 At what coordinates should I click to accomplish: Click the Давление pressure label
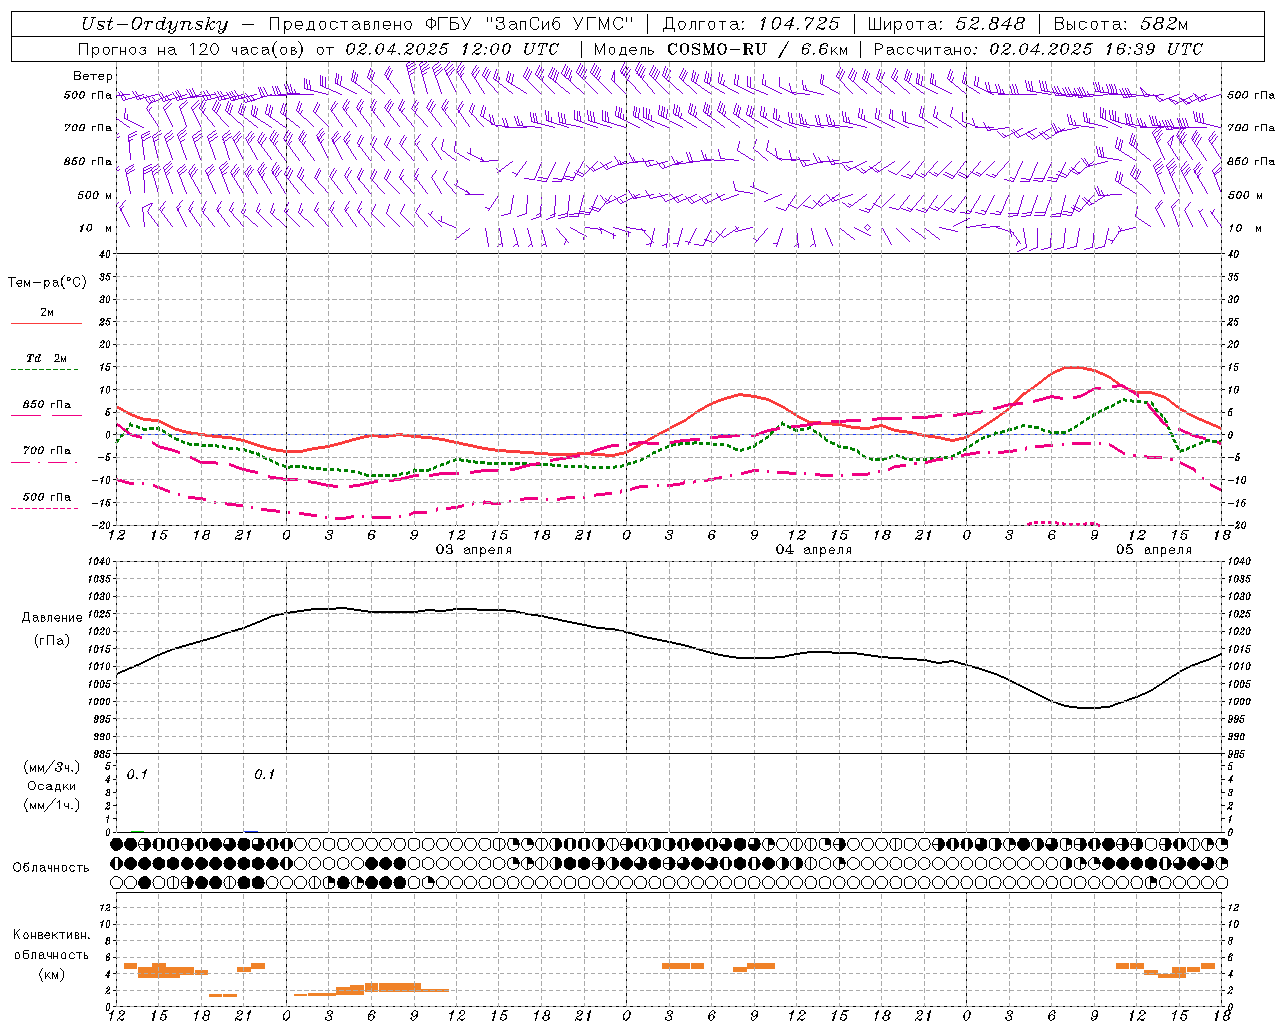pos(52,618)
